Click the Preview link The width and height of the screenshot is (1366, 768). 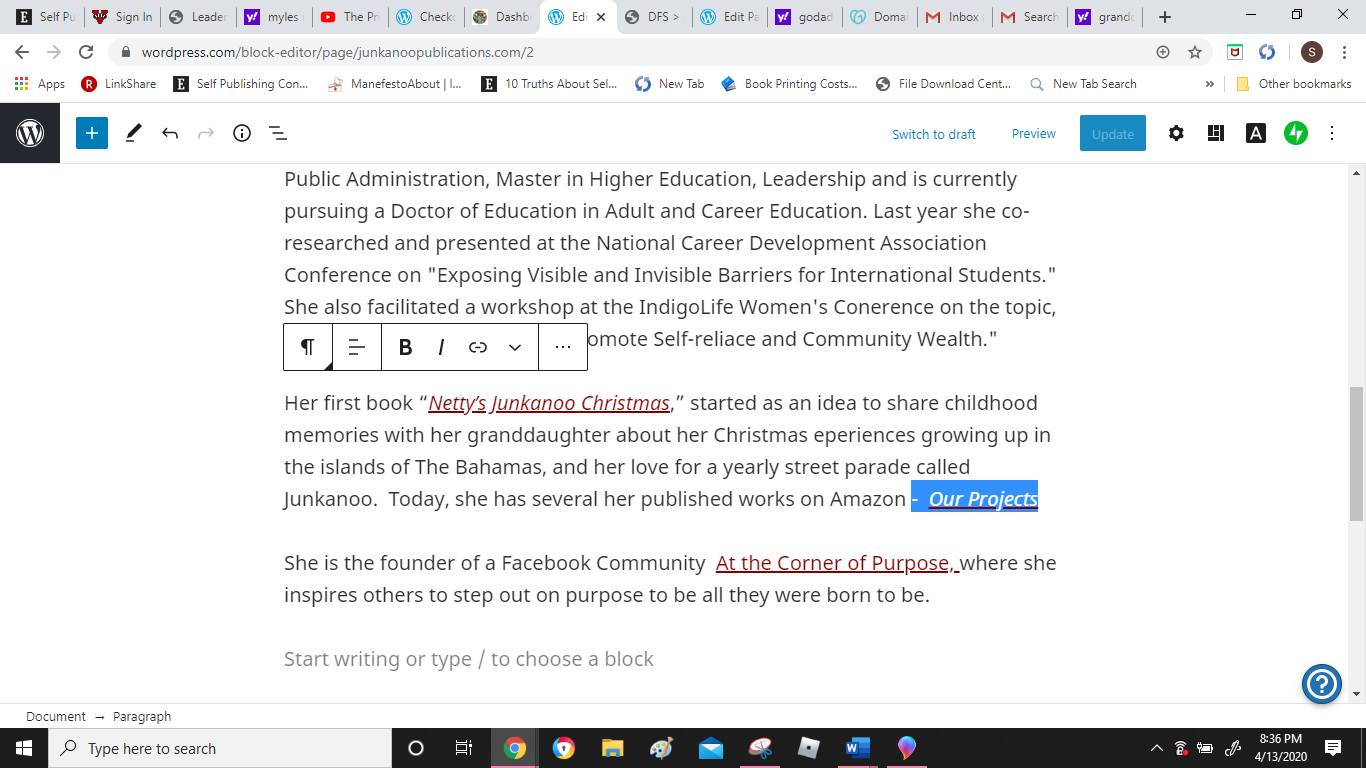[1033, 133]
